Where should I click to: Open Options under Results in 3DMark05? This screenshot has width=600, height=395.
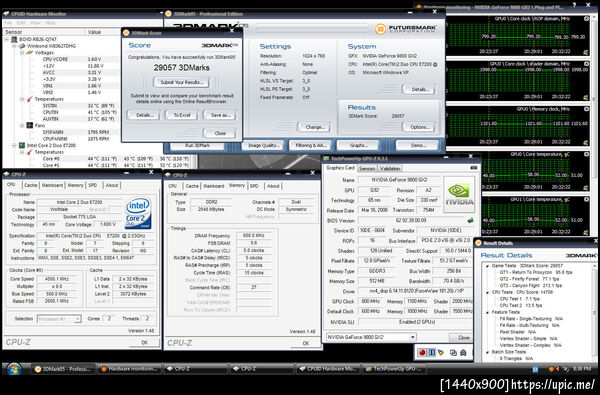pos(419,127)
